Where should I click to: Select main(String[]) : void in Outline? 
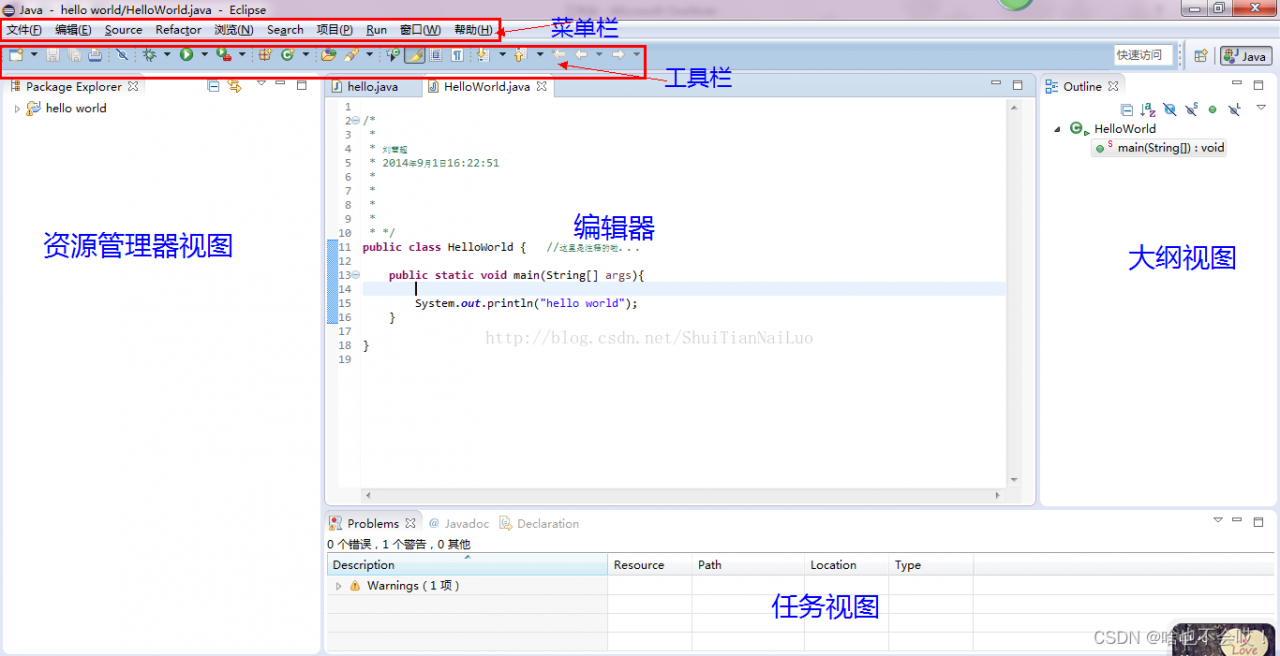click(x=1159, y=148)
